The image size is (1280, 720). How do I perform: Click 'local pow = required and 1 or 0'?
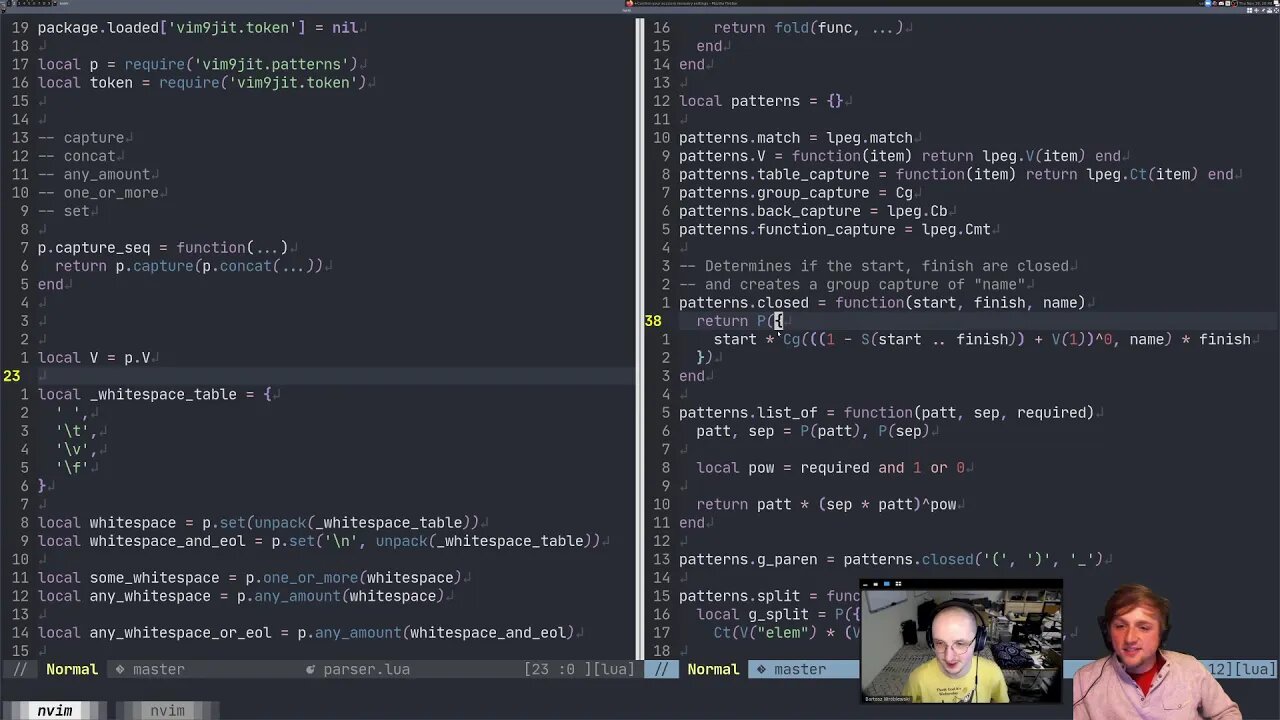tap(830, 468)
